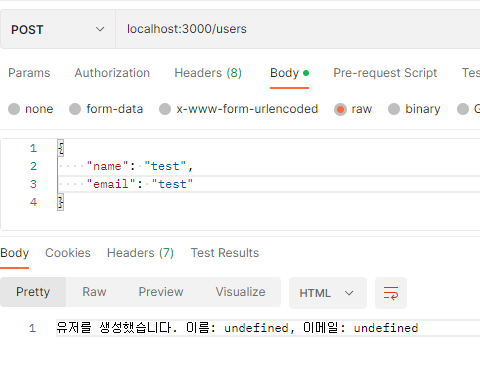Open the Pre-request Script tab

point(385,73)
